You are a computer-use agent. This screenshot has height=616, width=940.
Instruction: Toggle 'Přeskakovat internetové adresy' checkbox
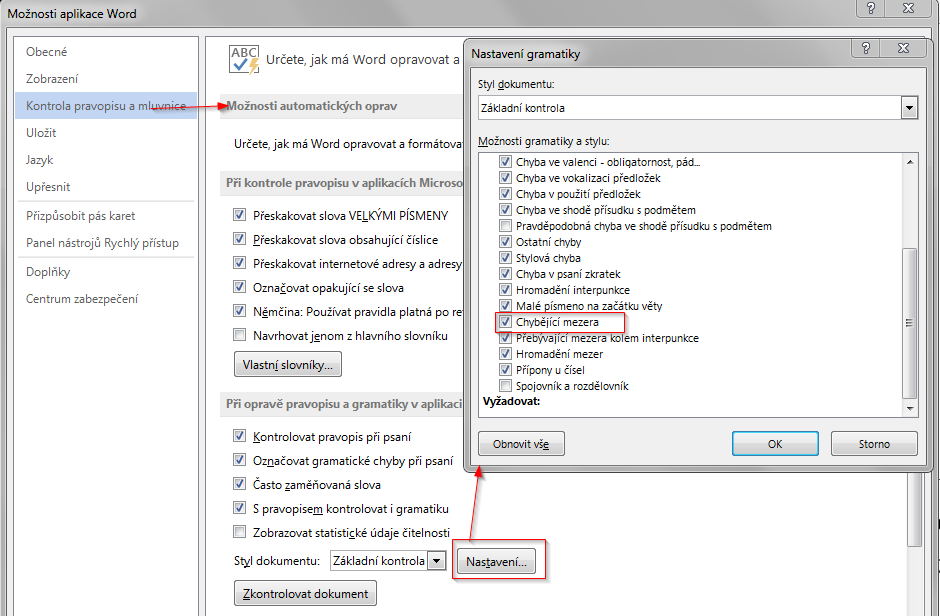(239, 262)
